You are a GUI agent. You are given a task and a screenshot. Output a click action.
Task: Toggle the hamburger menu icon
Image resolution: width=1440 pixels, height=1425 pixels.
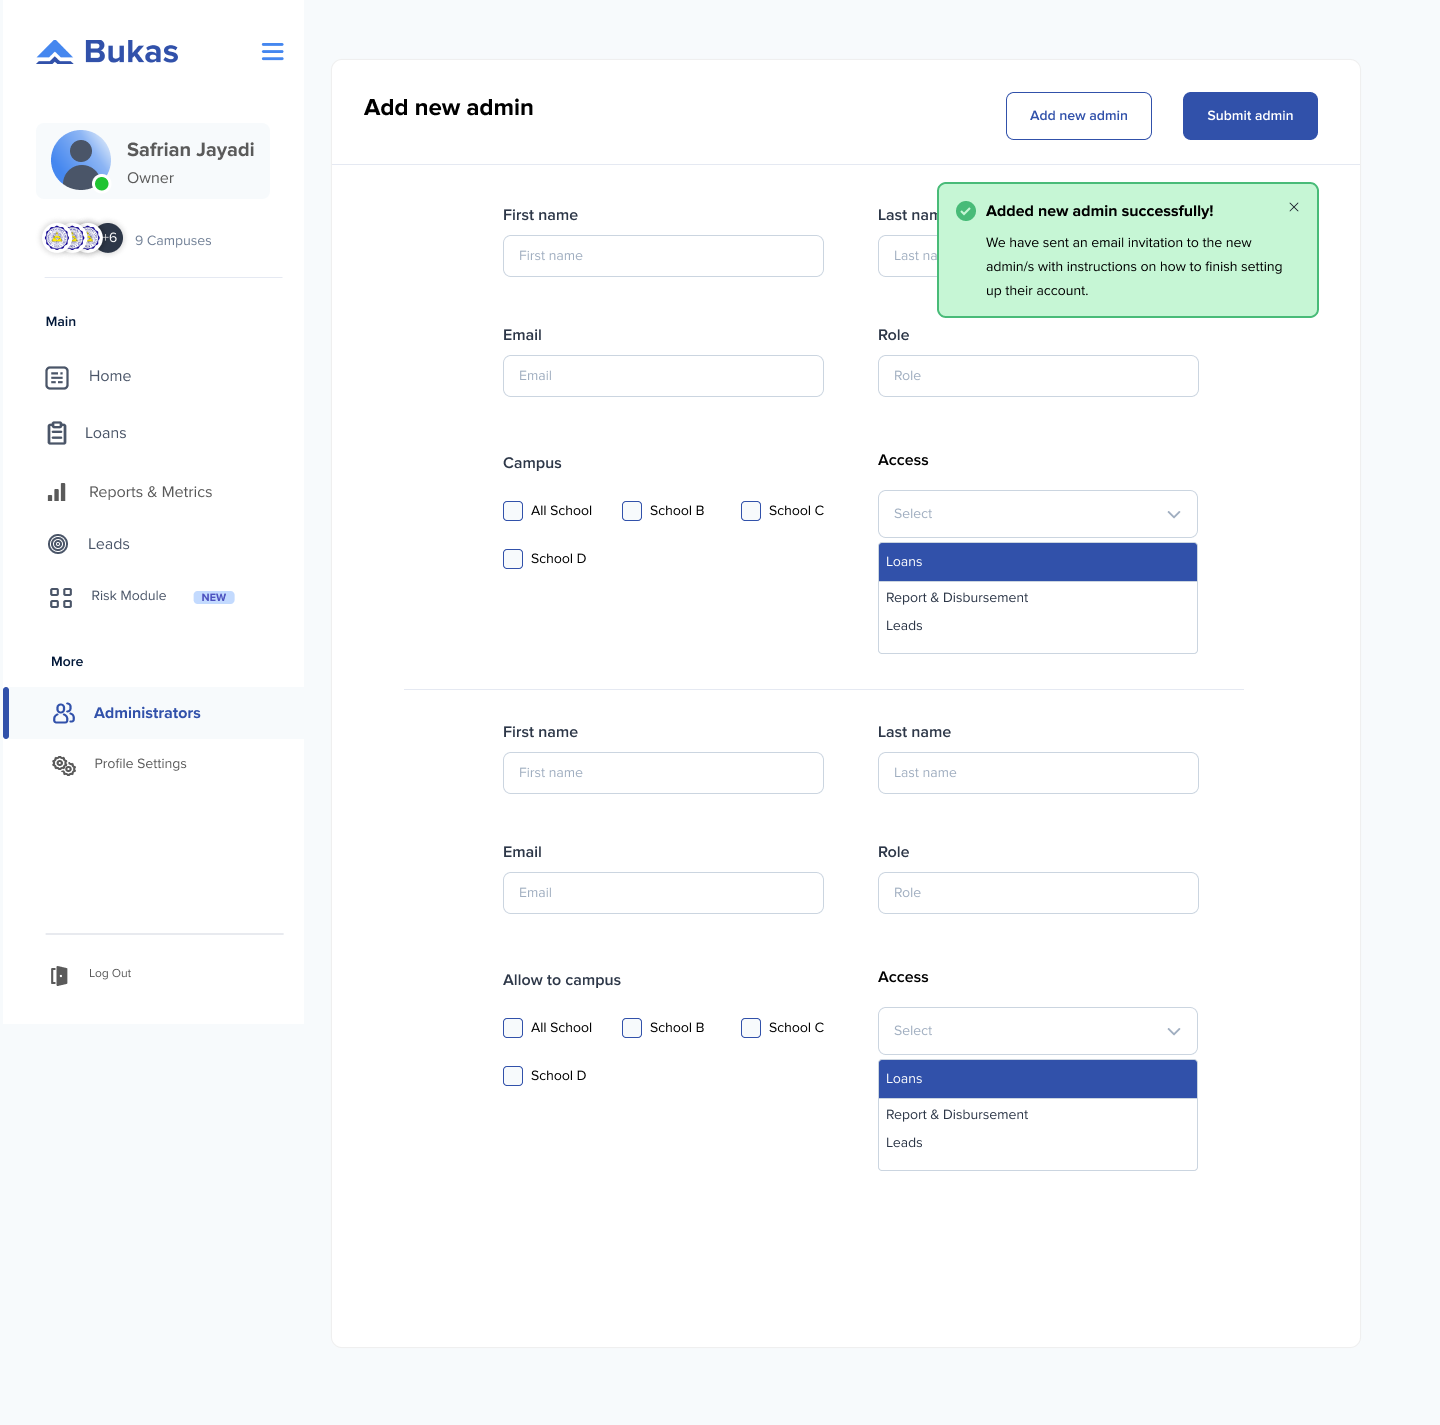click(x=272, y=52)
